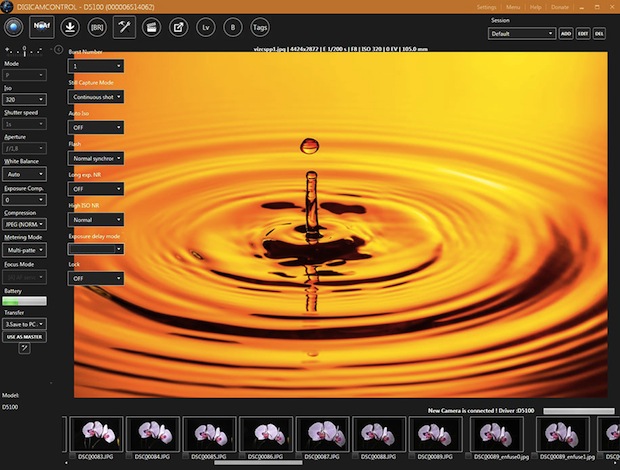Open the High ISO NR dropdown
The width and height of the screenshot is (620, 470).
pyautogui.click(x=96, y=219)
